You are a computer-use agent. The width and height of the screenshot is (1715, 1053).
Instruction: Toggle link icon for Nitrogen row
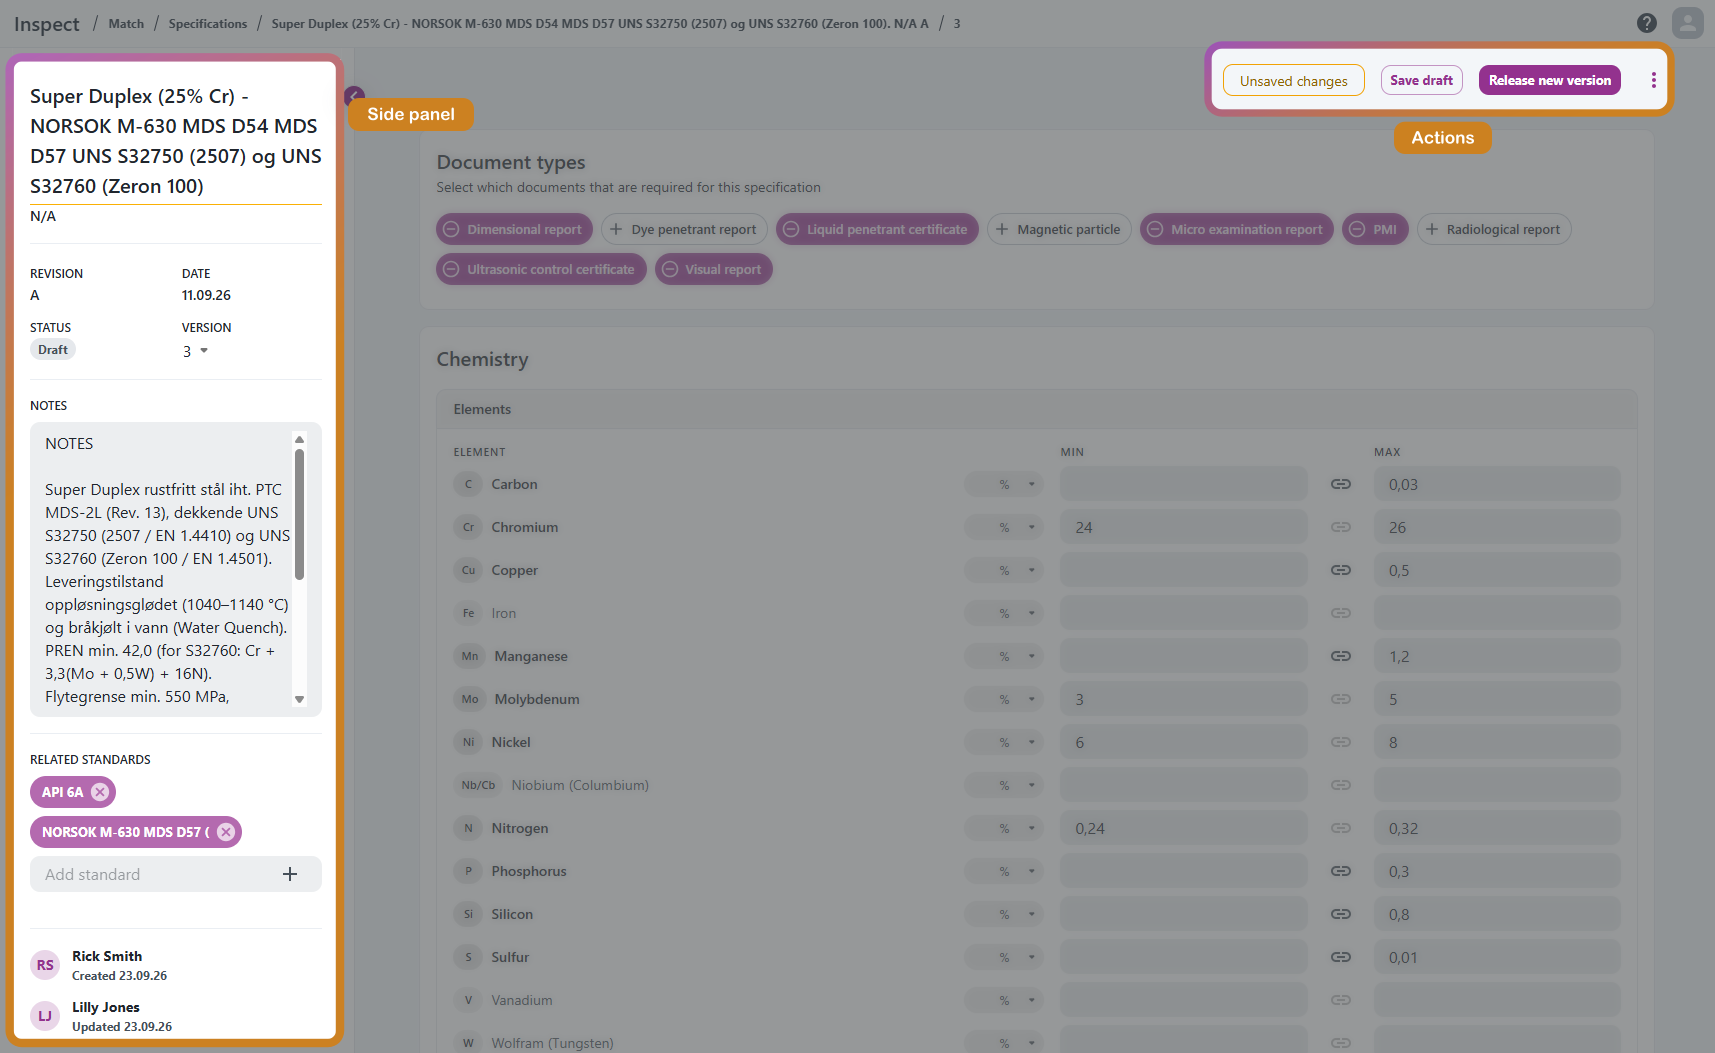(x=1341, y=828)
